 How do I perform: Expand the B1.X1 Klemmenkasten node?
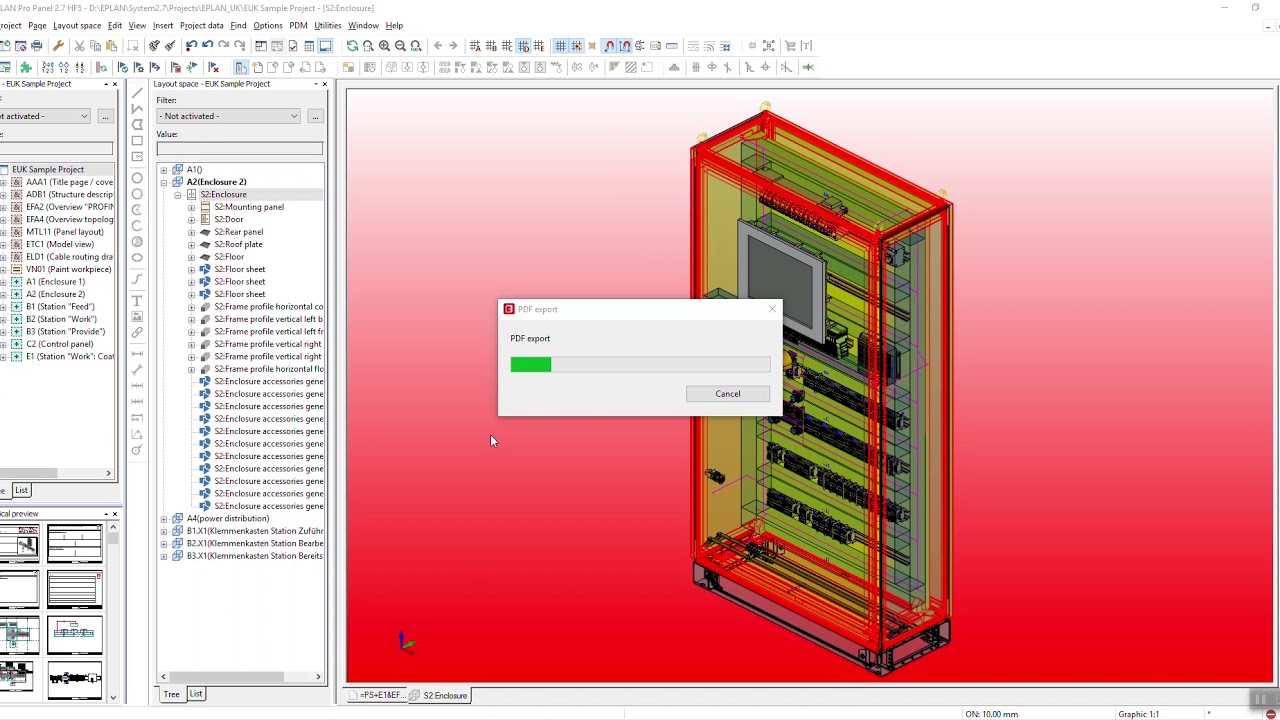pyautogui.click(x=164, y=531)
